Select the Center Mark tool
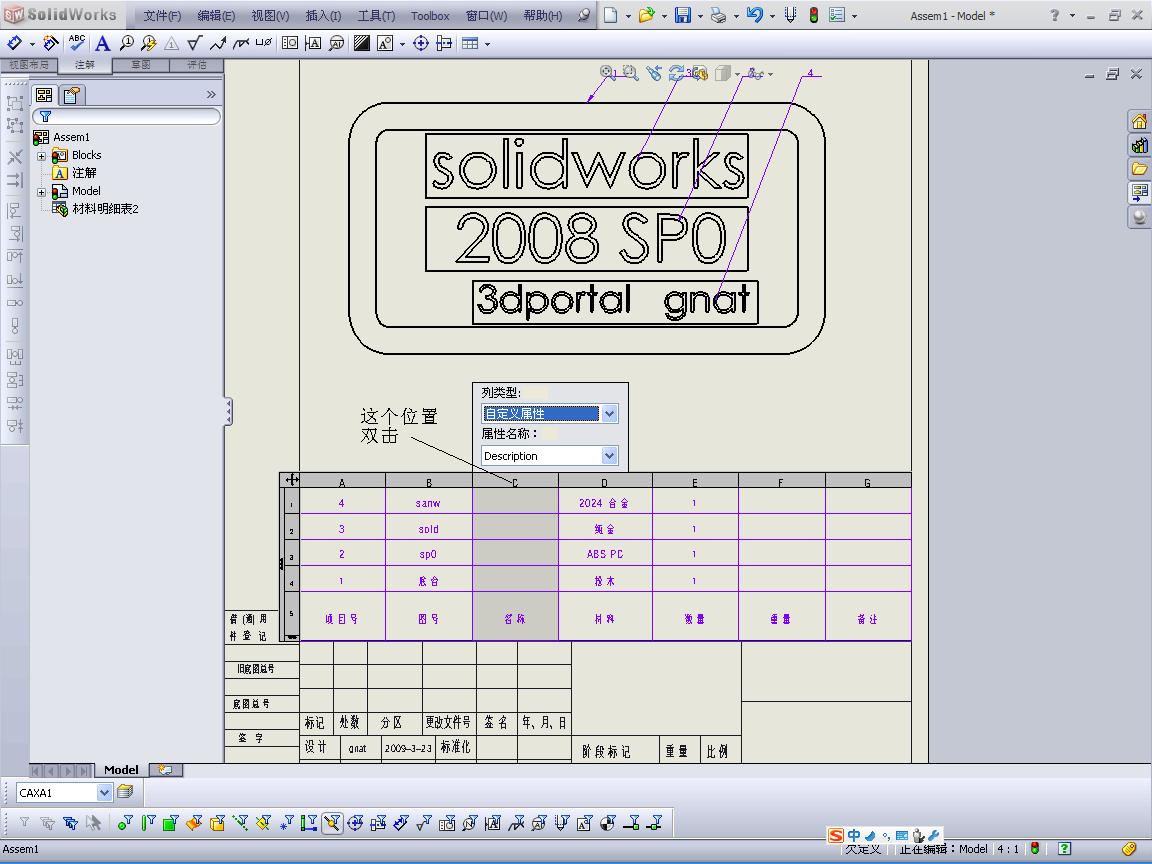Screen dimensions: 1152x864 point(421,44)
